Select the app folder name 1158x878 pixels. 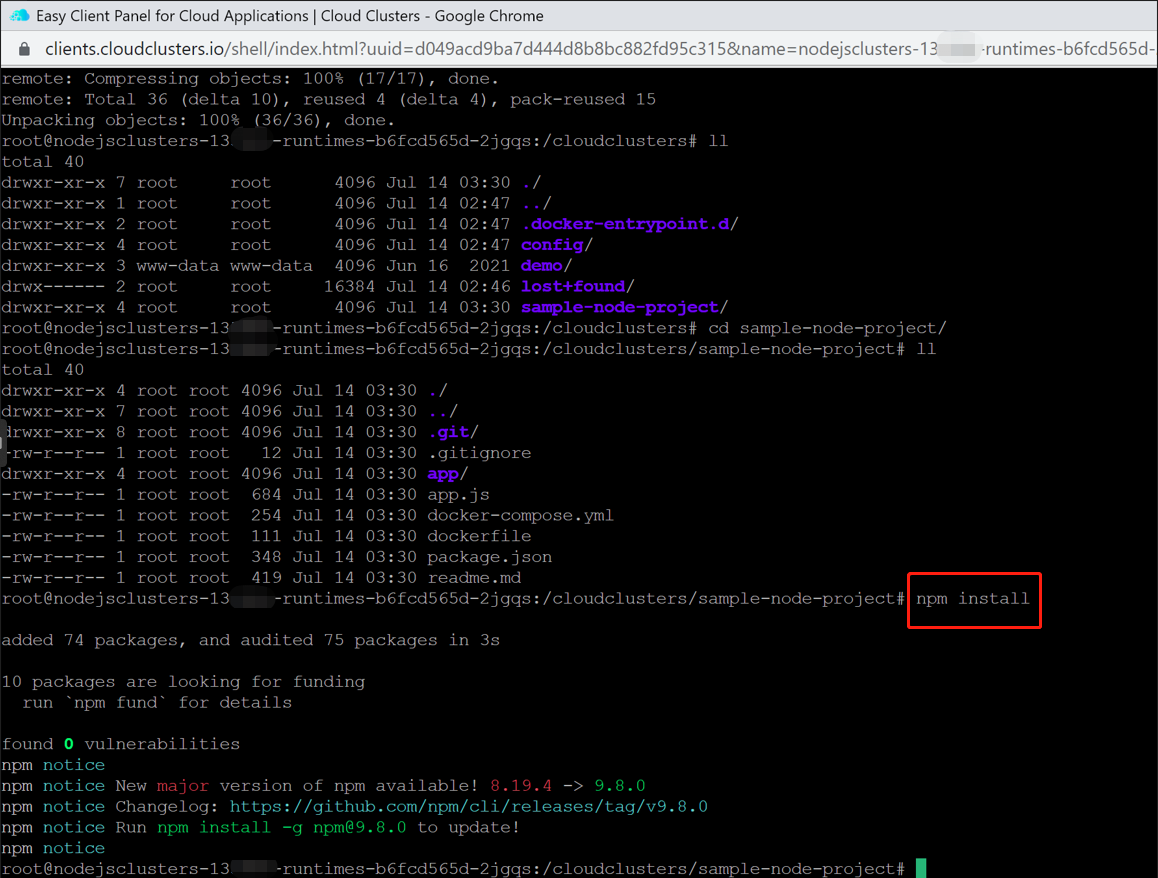443,473
